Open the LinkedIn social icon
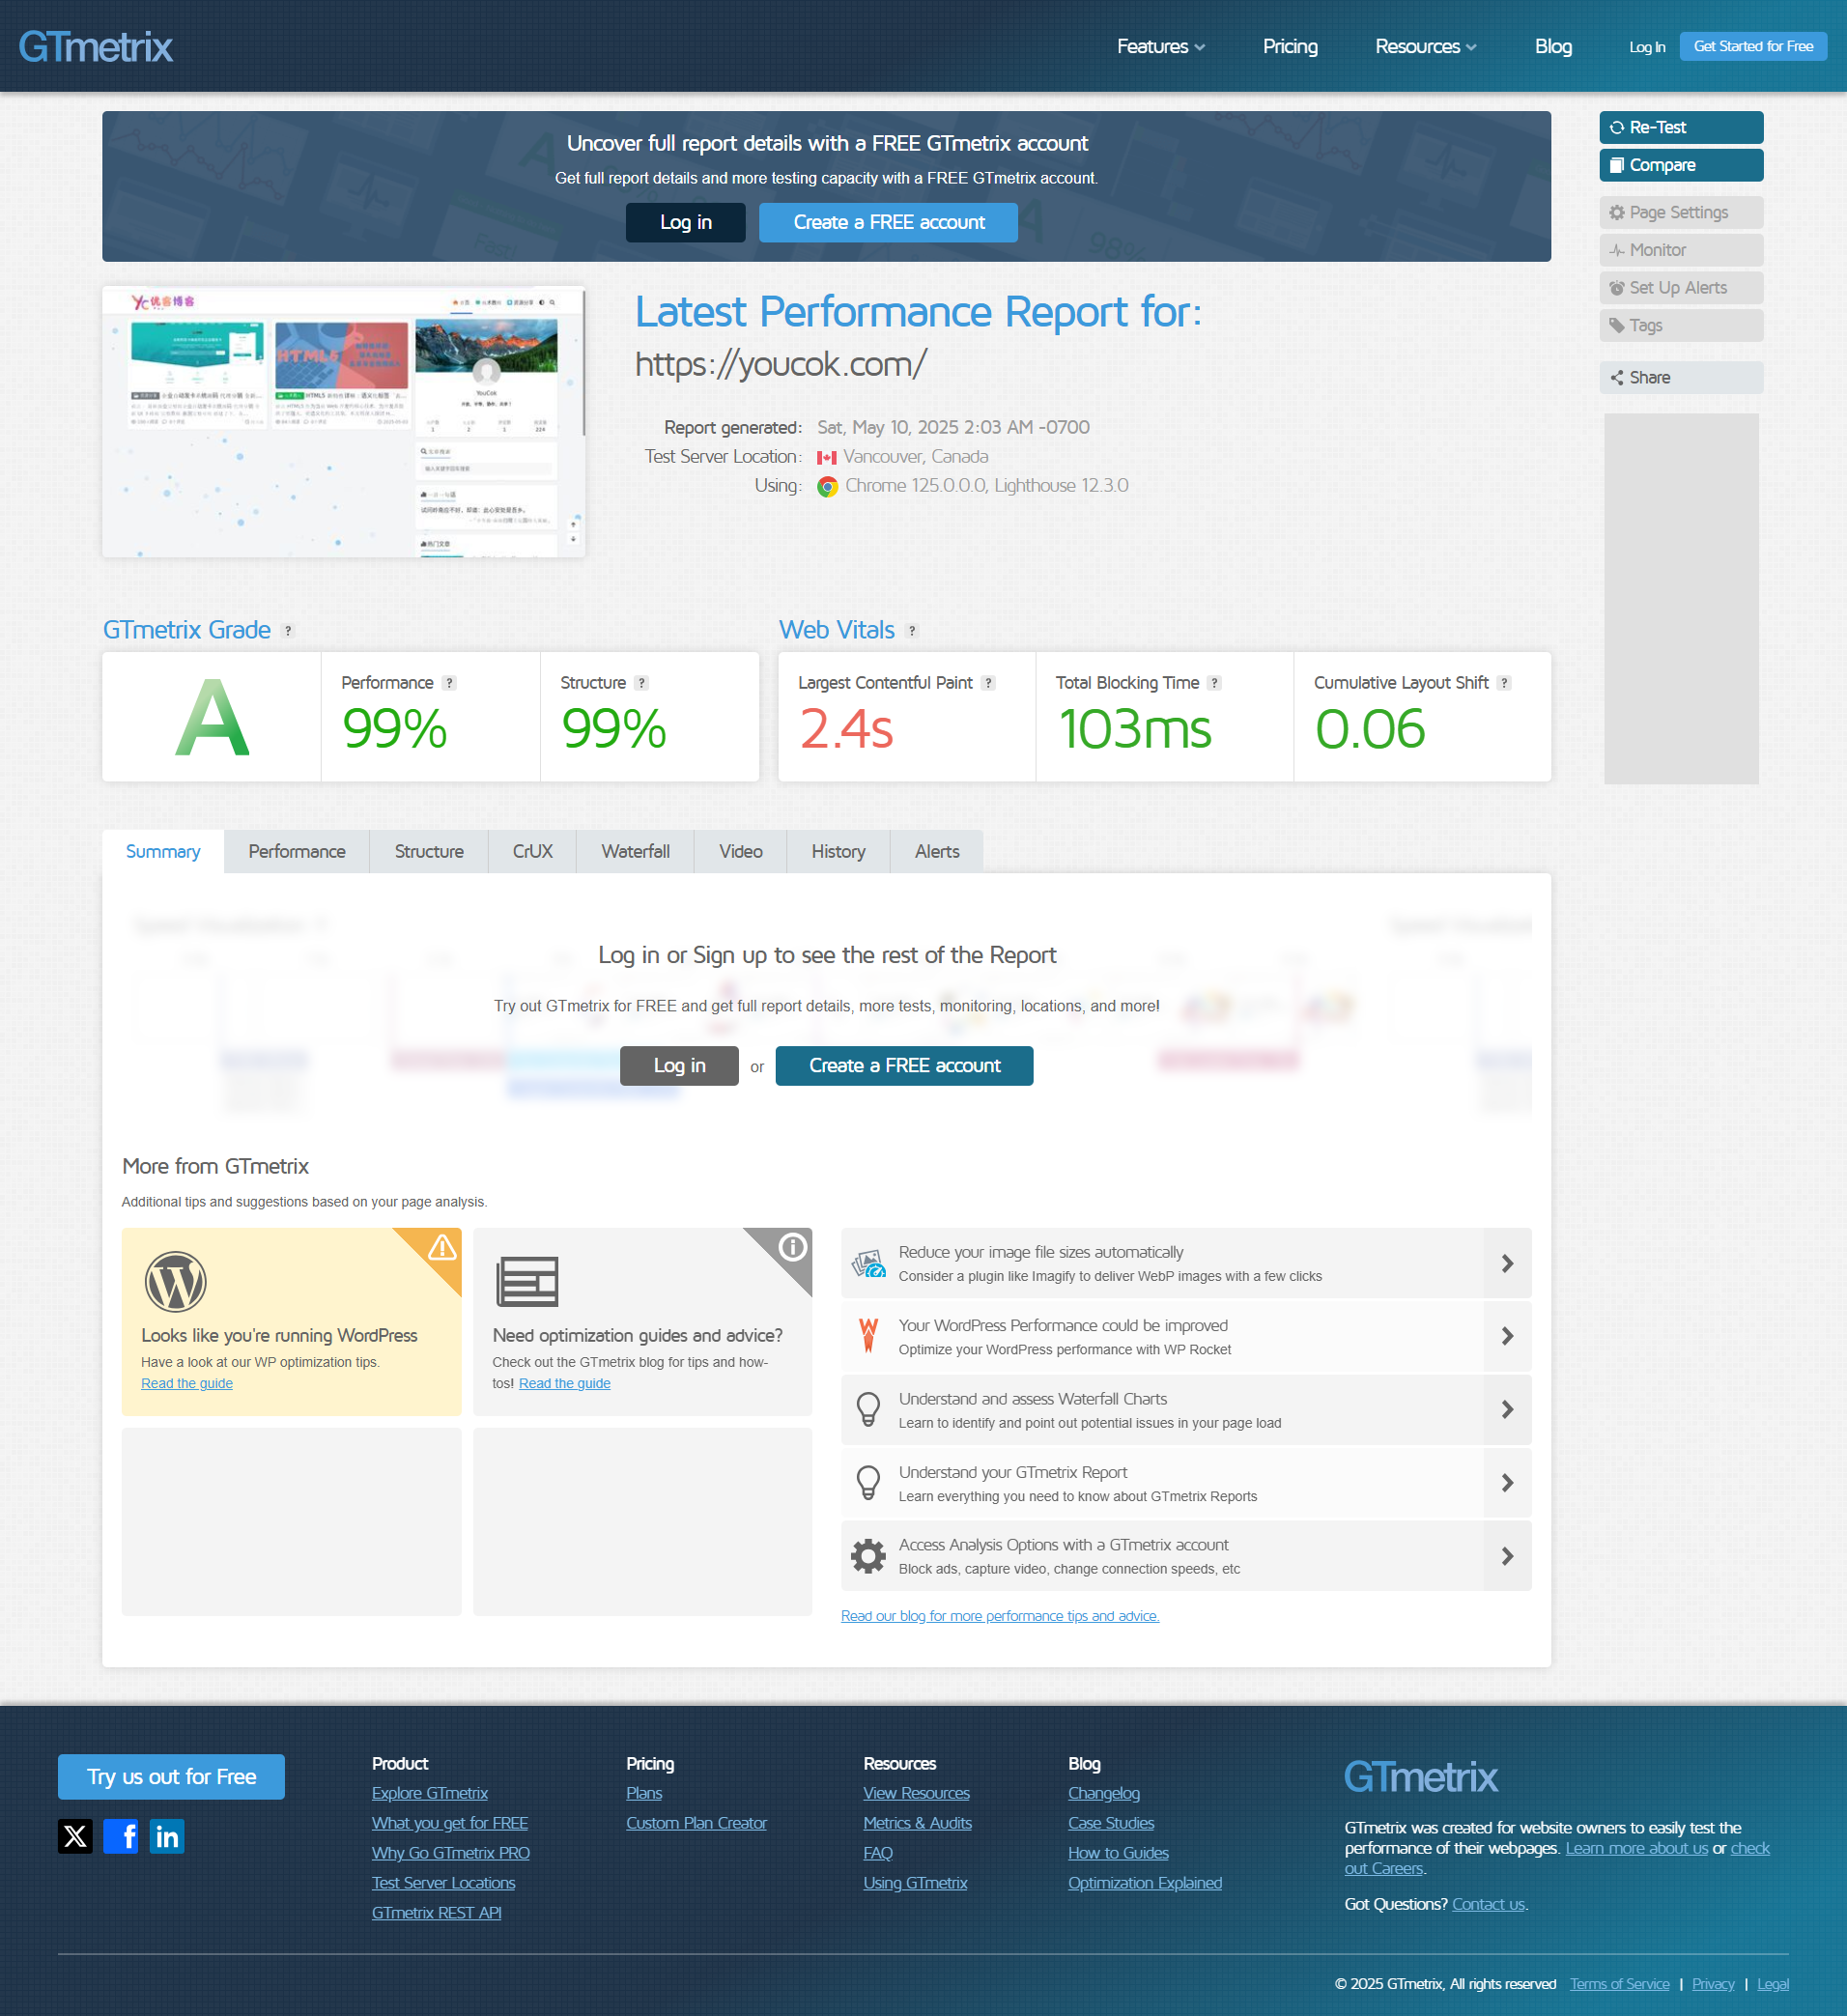Viewport: 1847px width, 2016px height. click(x=167, y=1836)
